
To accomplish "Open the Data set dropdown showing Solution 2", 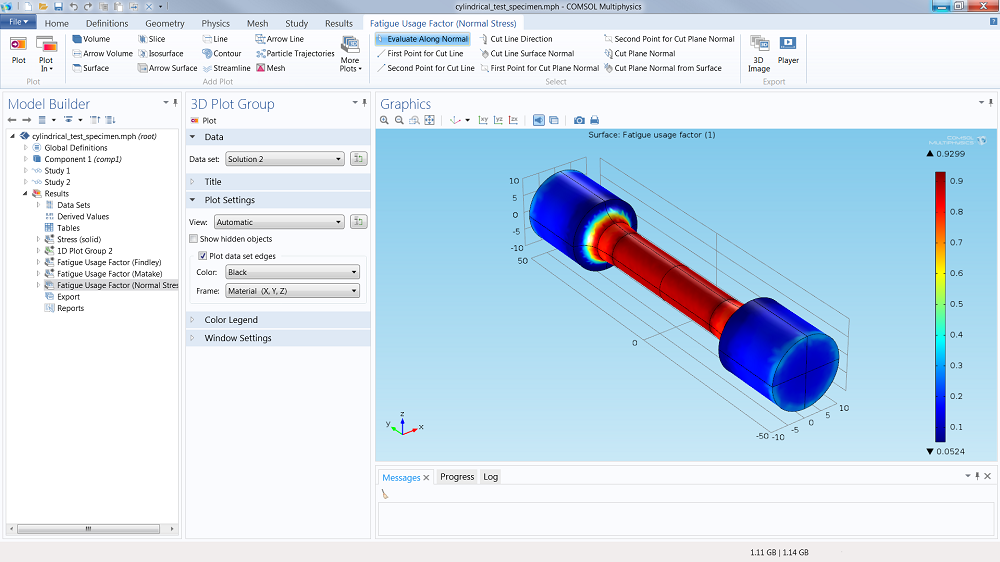I will [x=284, y=159].
